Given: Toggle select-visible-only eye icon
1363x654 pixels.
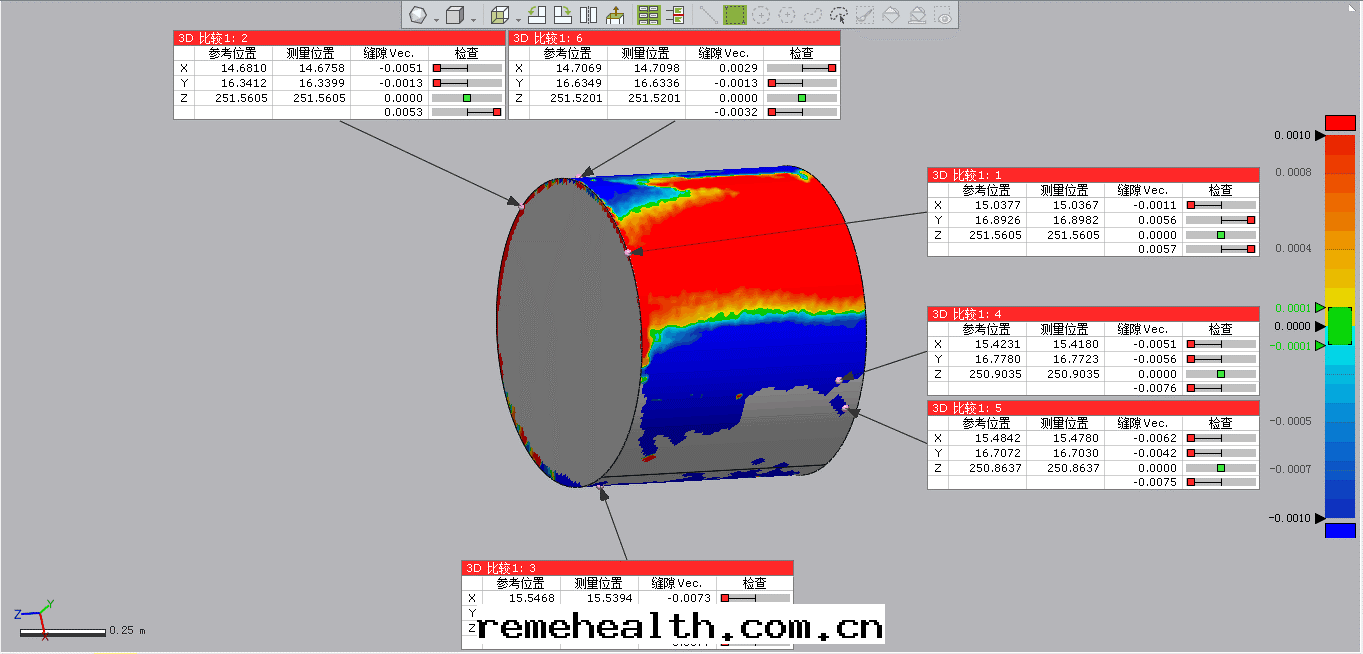Looking at the screenshot, I should pyautogui.click(x=942, y=15).
